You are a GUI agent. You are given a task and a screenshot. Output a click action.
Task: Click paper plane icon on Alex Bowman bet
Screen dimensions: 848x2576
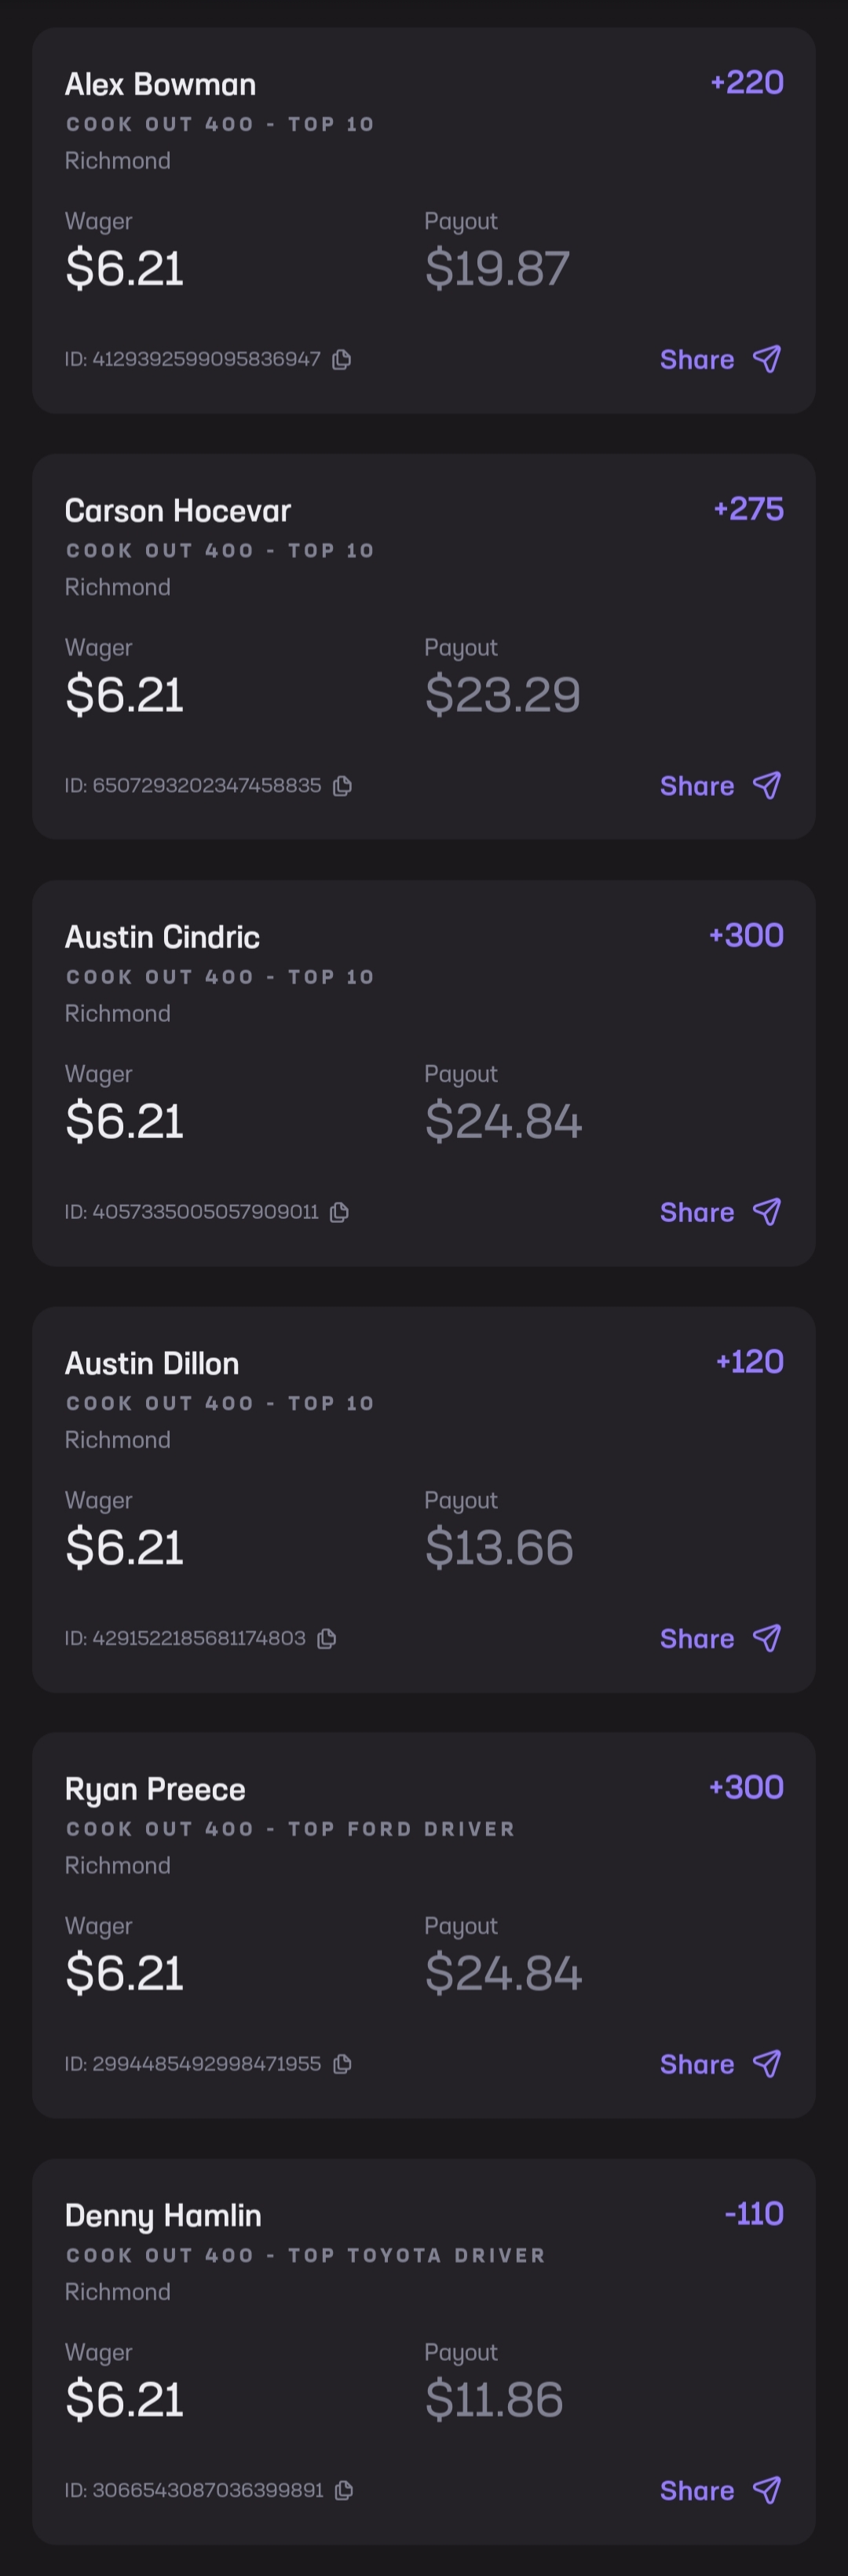pyautogui.click(x=767, y=359)
